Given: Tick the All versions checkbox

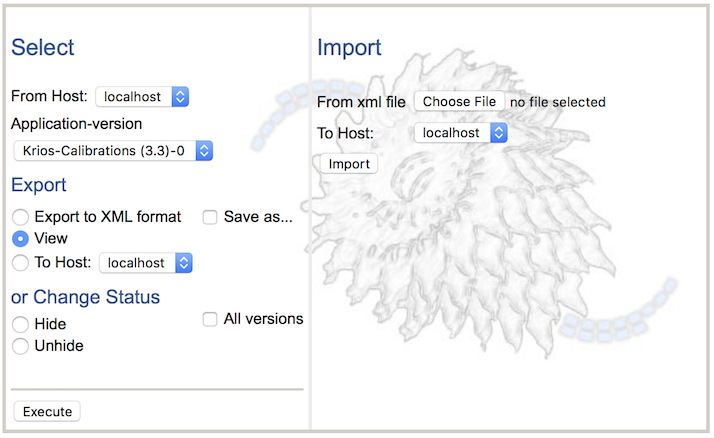Looking at the screenshot, I should coord(210,319).
